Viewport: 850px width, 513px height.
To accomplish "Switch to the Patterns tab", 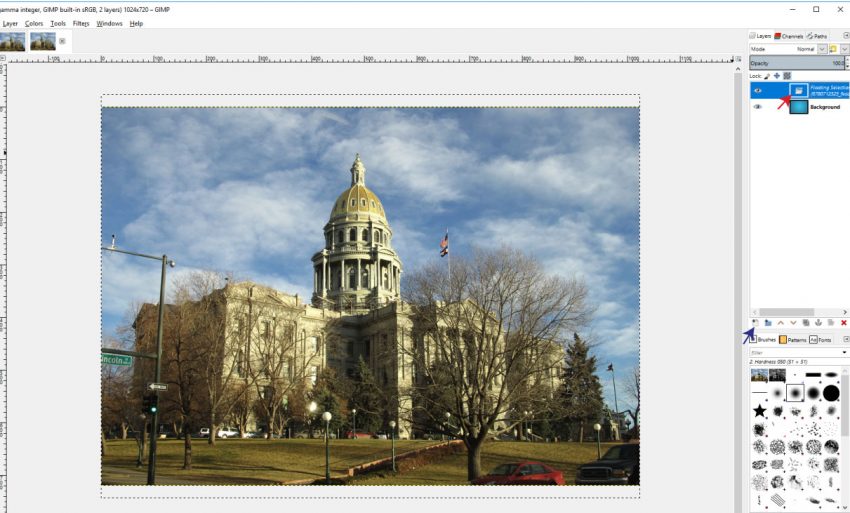I will point(793,339).
